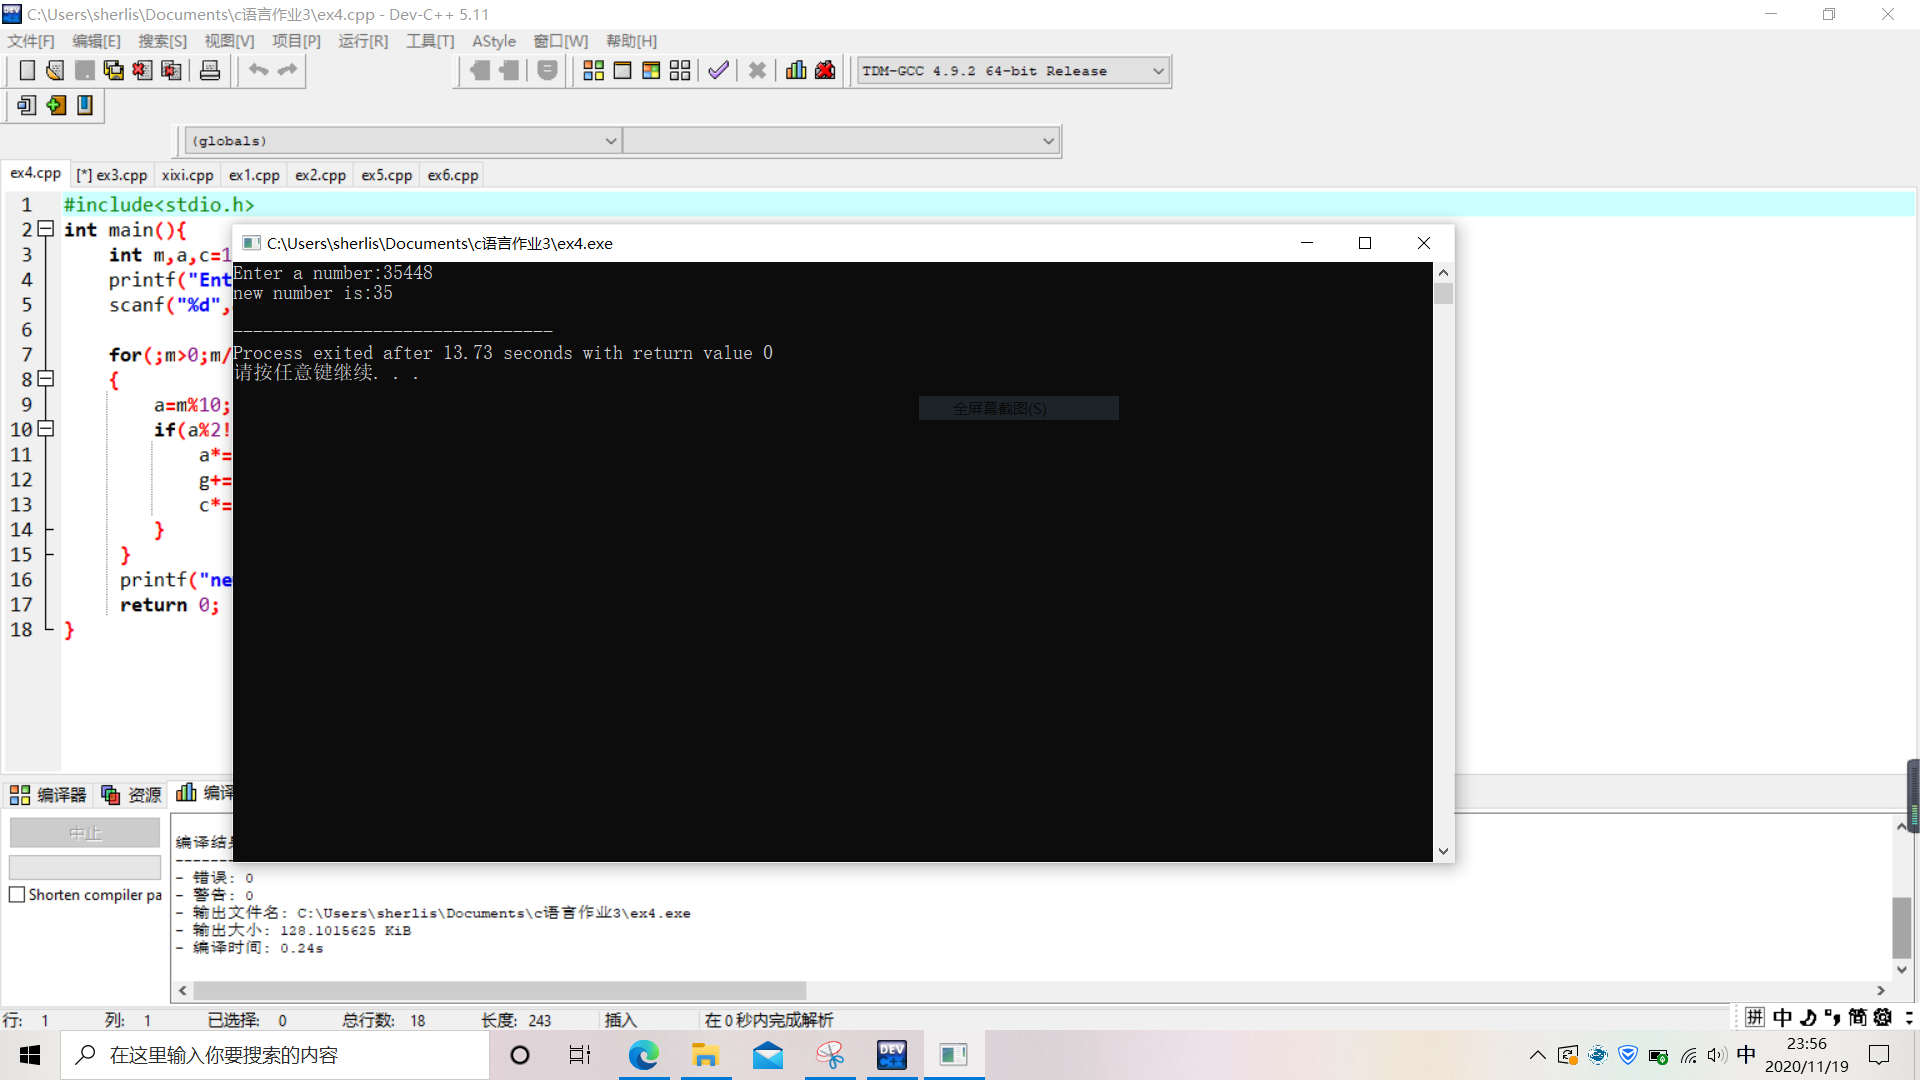Click the Delete Profiling Information icon

click(x=825, y=70)
